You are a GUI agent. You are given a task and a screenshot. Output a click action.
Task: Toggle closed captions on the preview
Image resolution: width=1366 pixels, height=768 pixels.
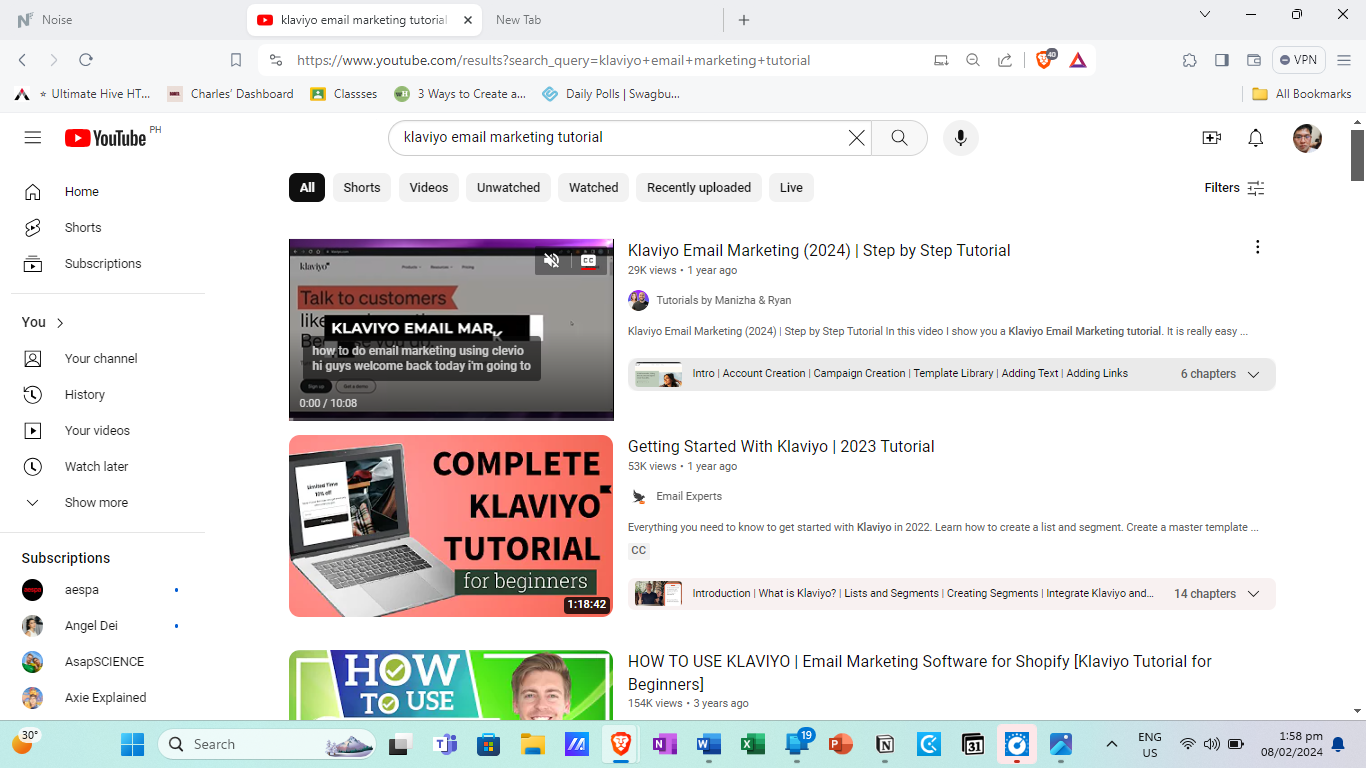[x=589, y=261]
